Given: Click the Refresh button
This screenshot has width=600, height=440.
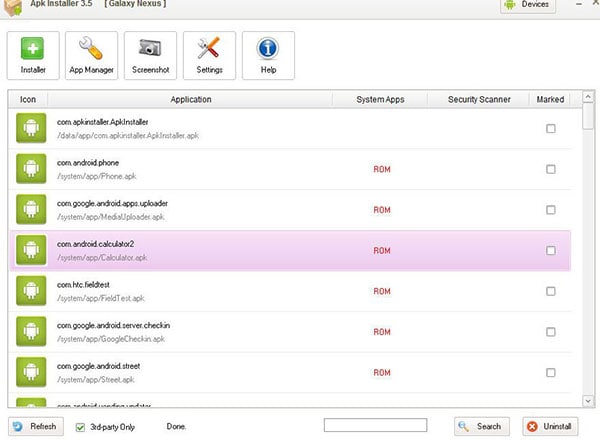Looking at the screenshot, I should click(x=36, y=426).
